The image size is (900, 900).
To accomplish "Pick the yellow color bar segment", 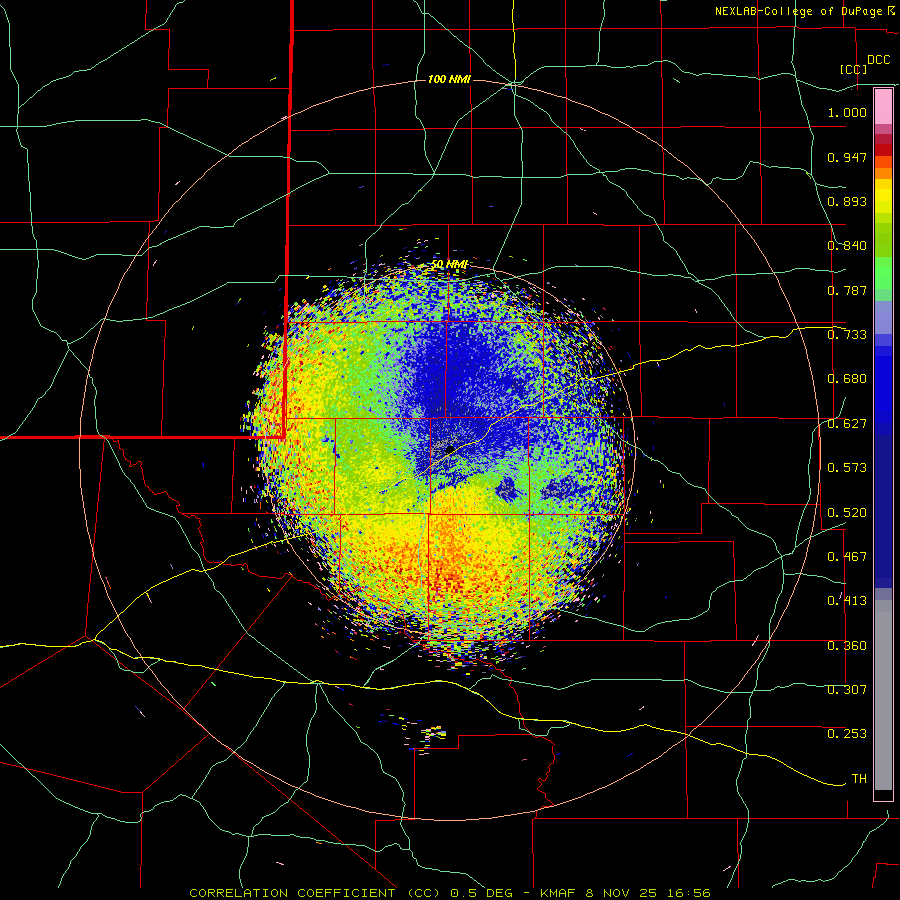I will point(883,196).
